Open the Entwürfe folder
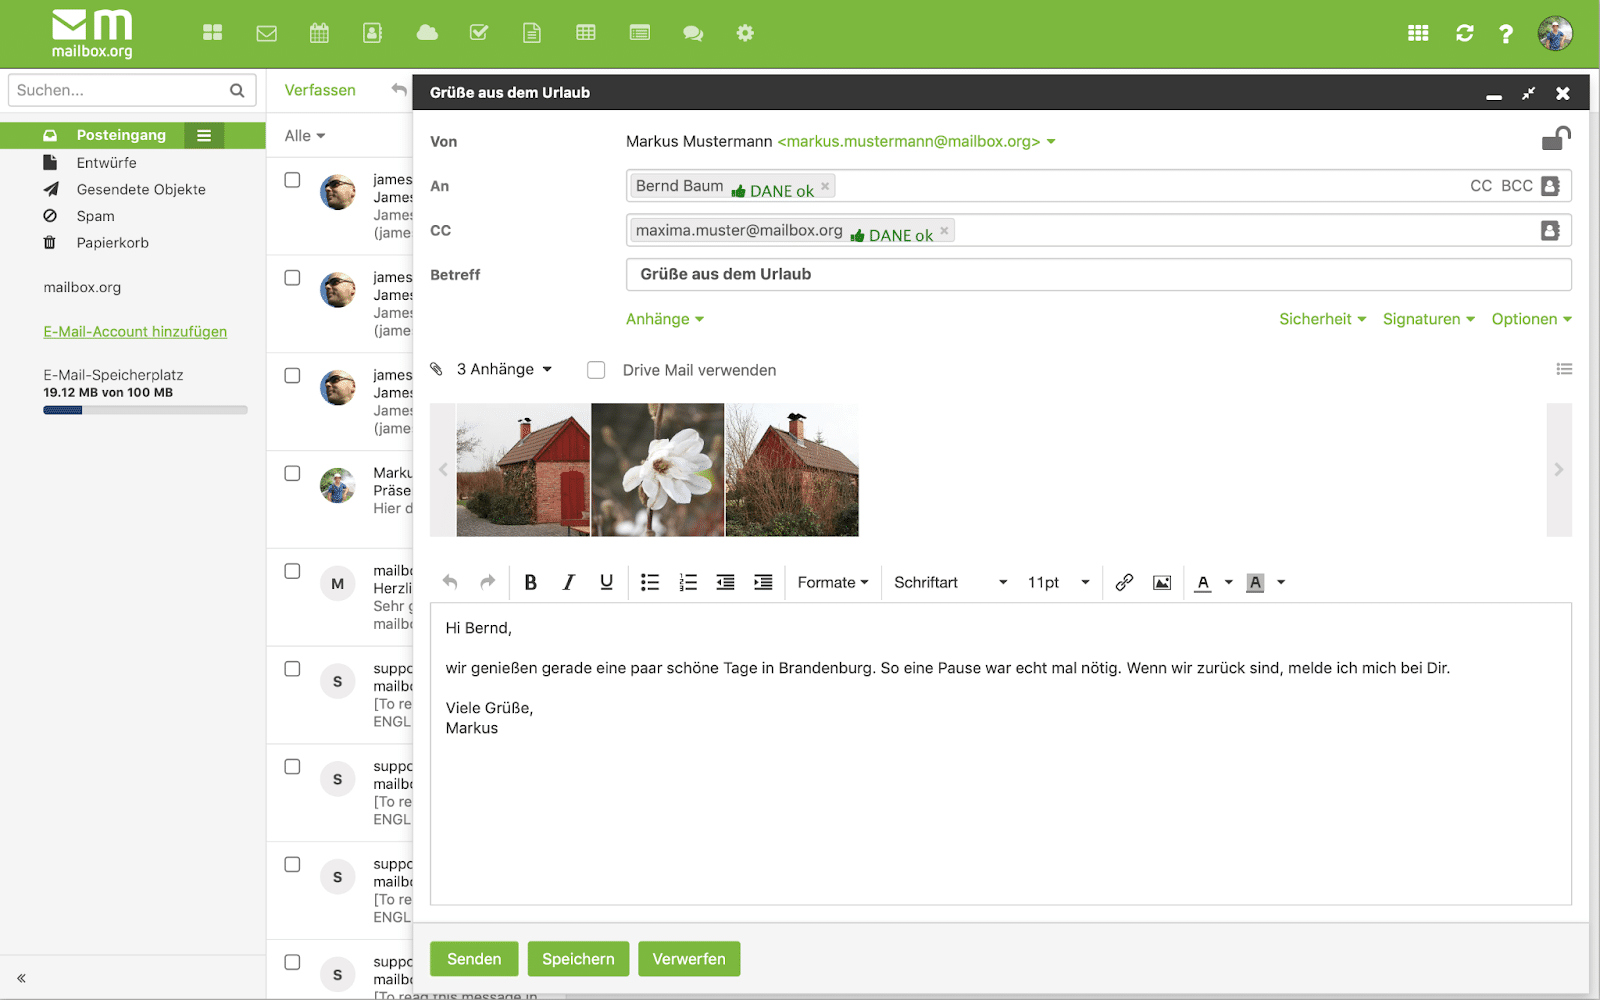The width and height of the screenshot is (1600, 1000). point(108,162)
